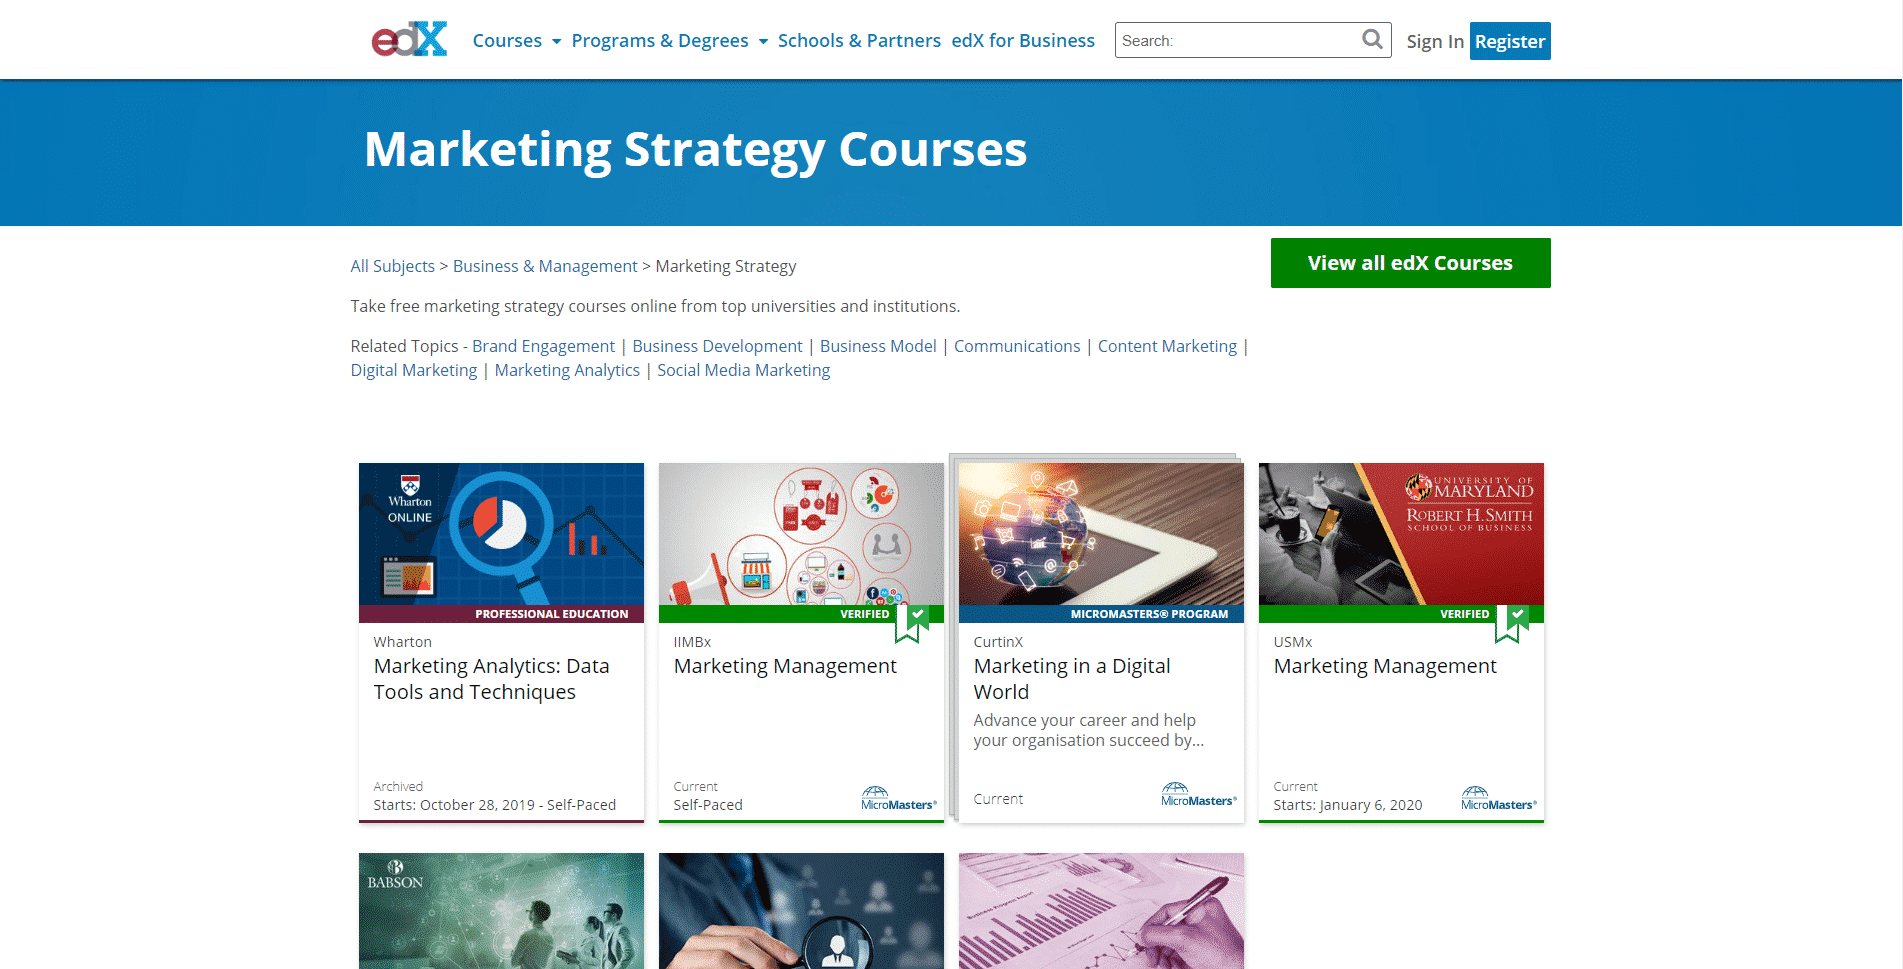
Task: Open Business Development related topic
Action: [717, 346]
